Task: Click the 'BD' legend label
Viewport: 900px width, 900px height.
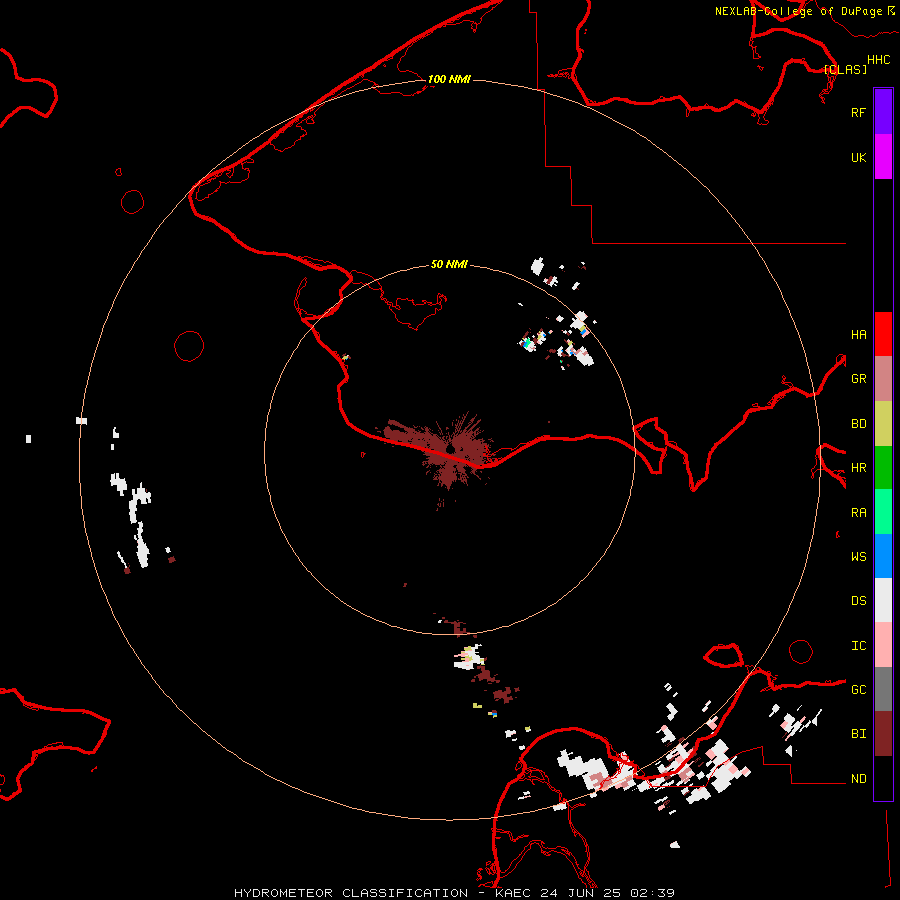Action: click(858, 424)
